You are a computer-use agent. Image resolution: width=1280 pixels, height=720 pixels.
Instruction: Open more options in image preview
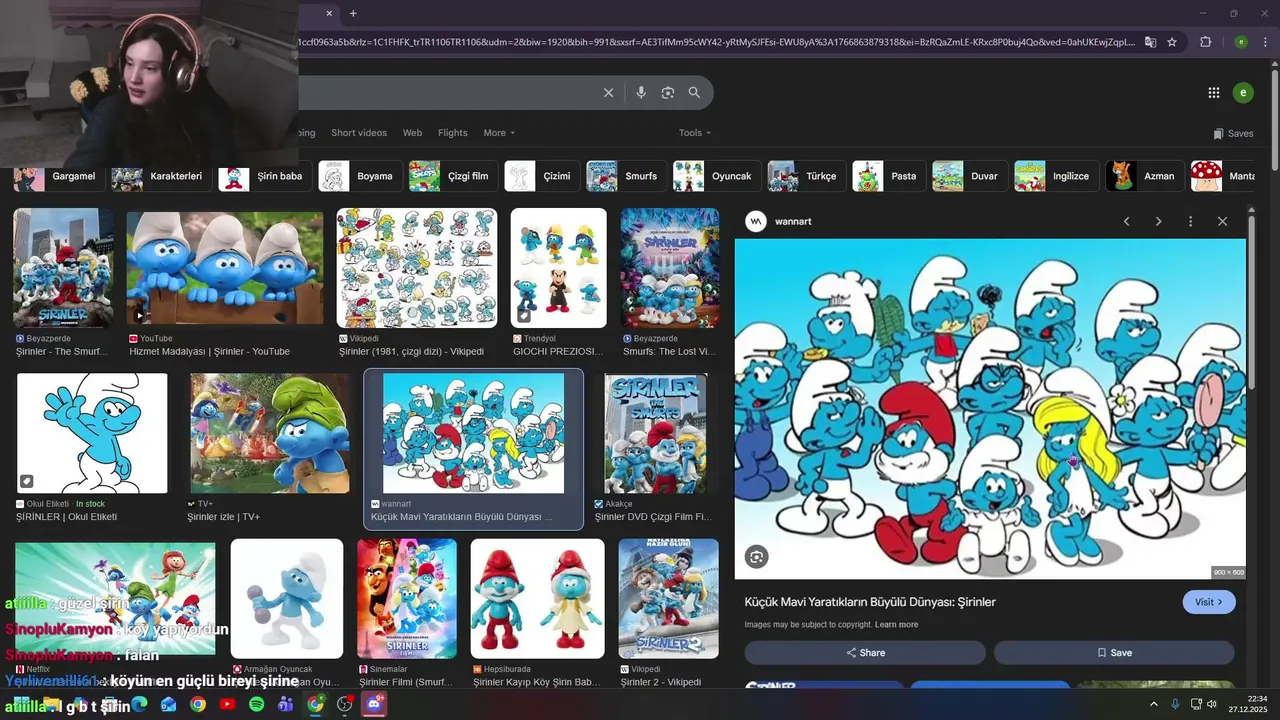[1190, 221]
